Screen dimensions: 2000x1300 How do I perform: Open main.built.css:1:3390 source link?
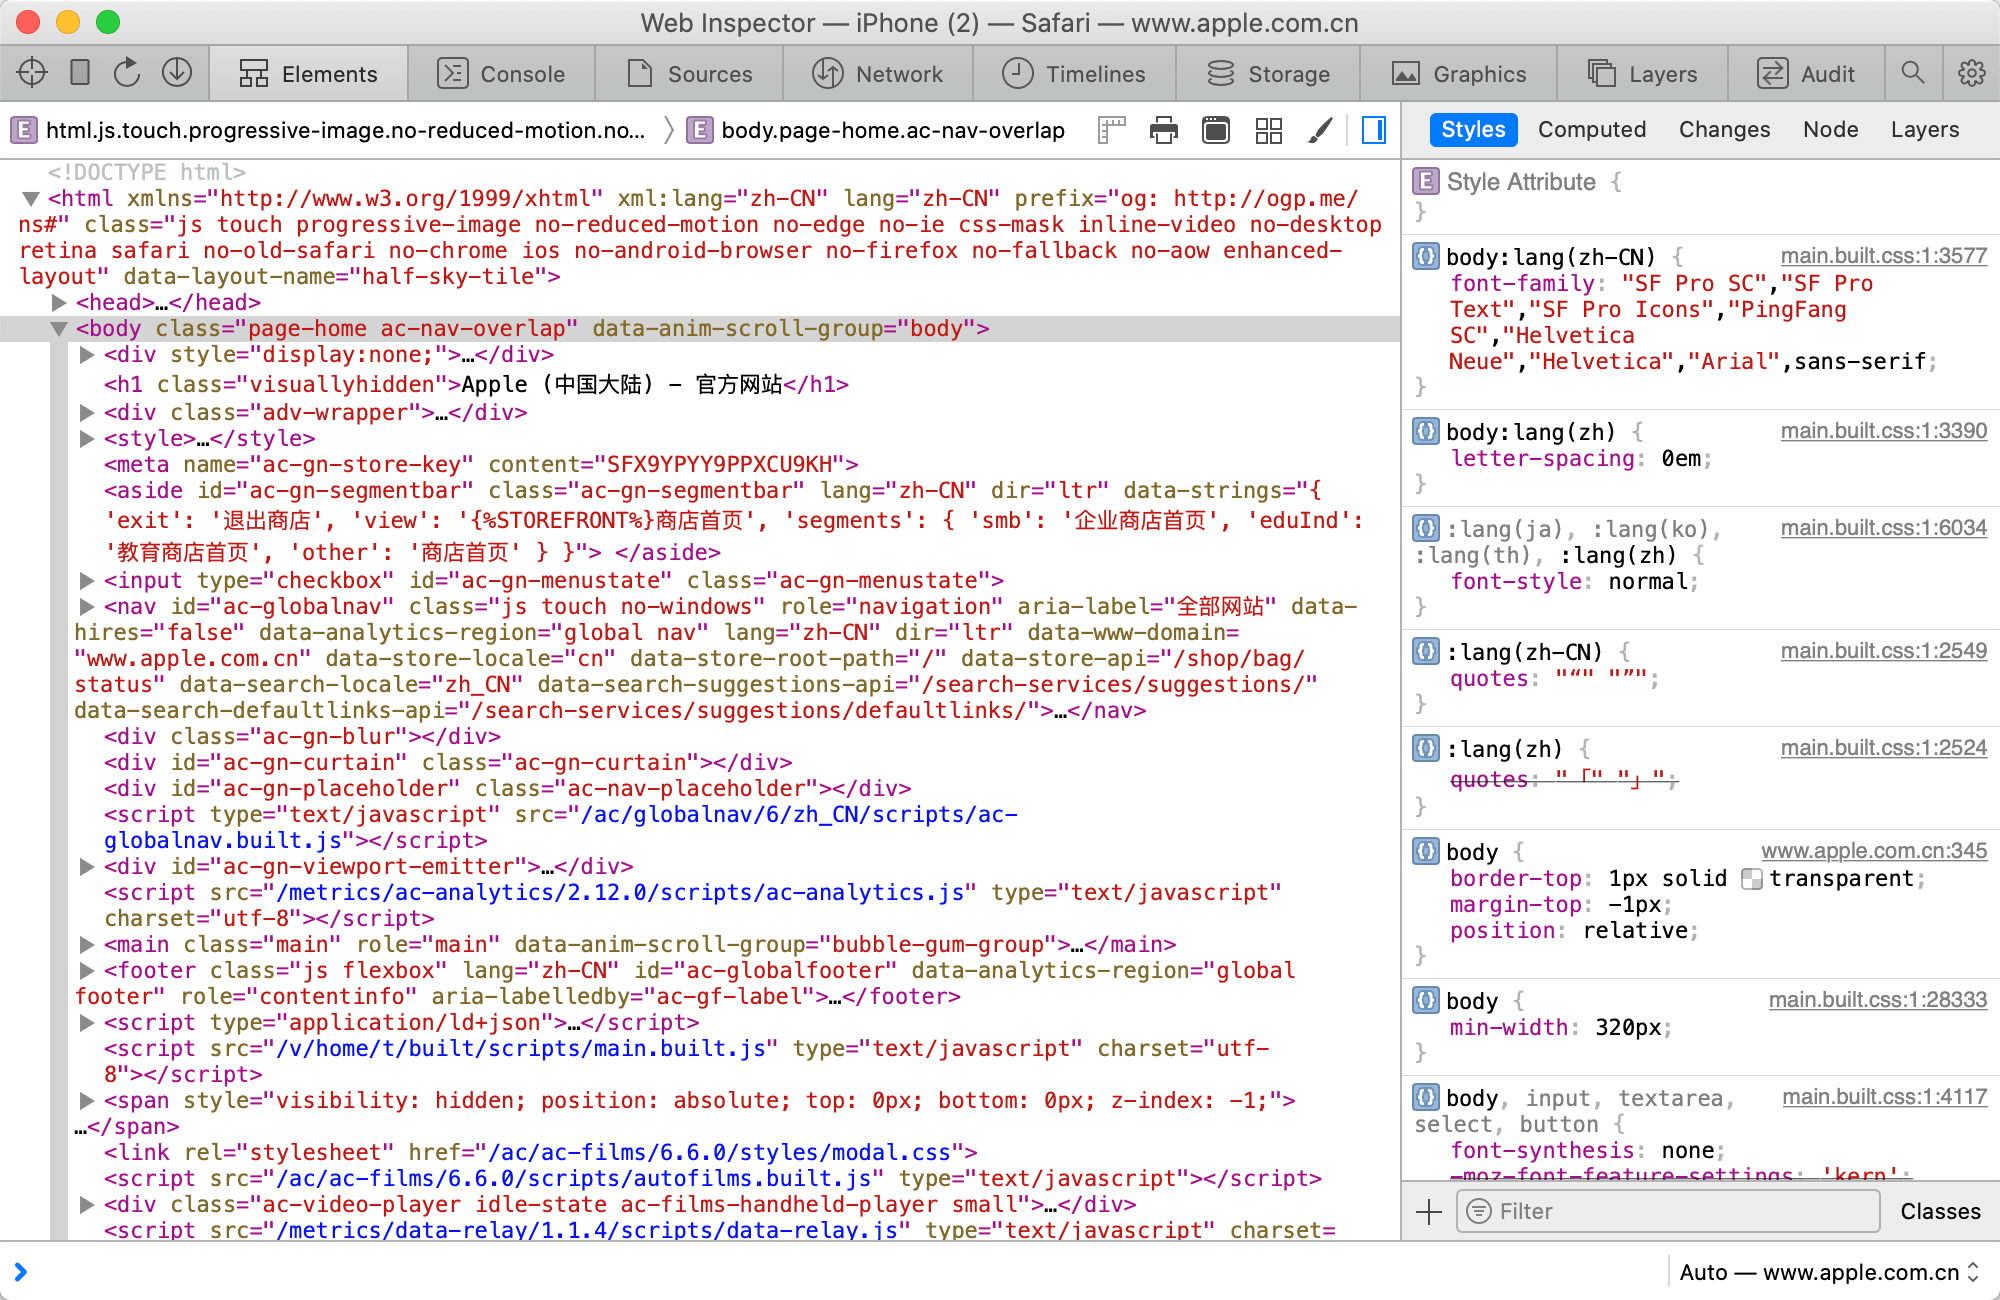tap(1883, 431)
